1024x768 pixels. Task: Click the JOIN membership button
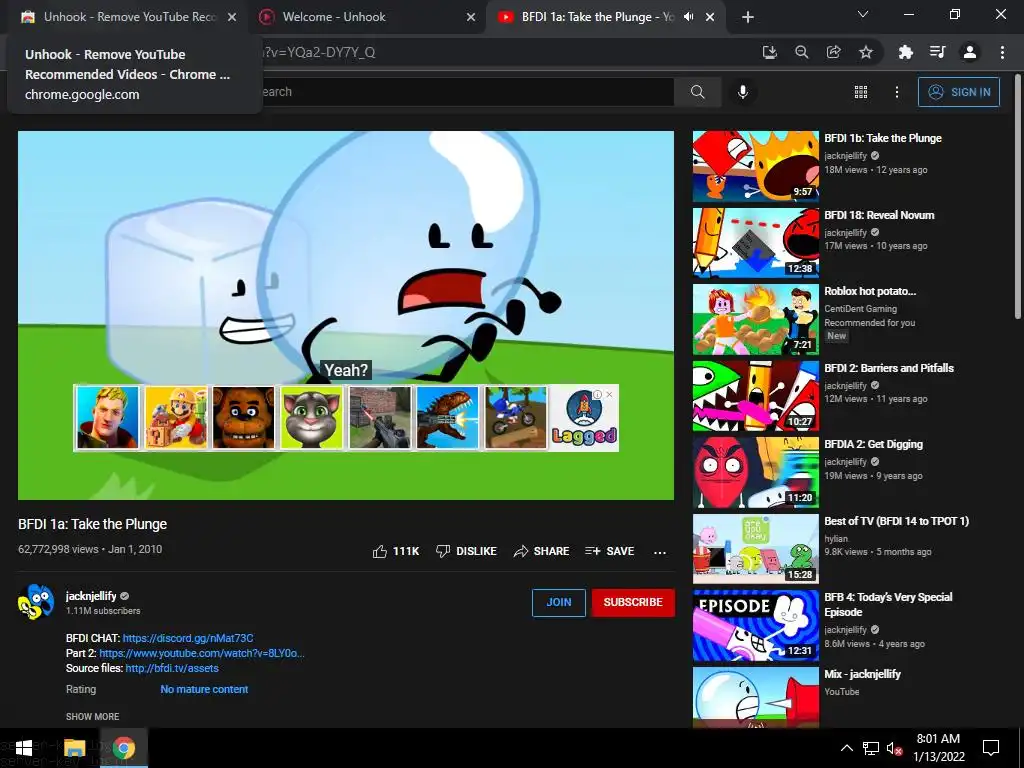tap(558, 602)
